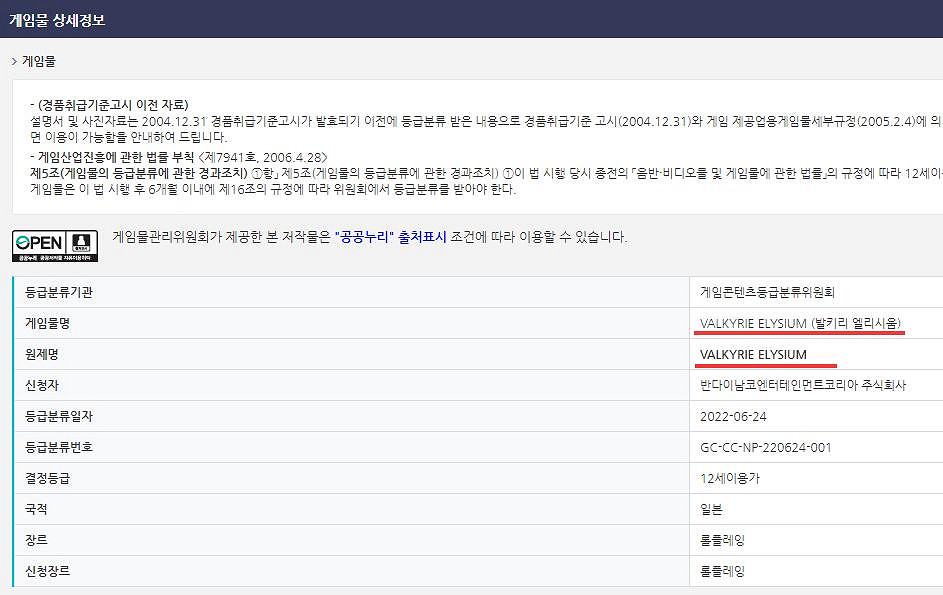
Task: Select the 게임물 section heading
Action: pyautogui.click(x=39, y=61)
